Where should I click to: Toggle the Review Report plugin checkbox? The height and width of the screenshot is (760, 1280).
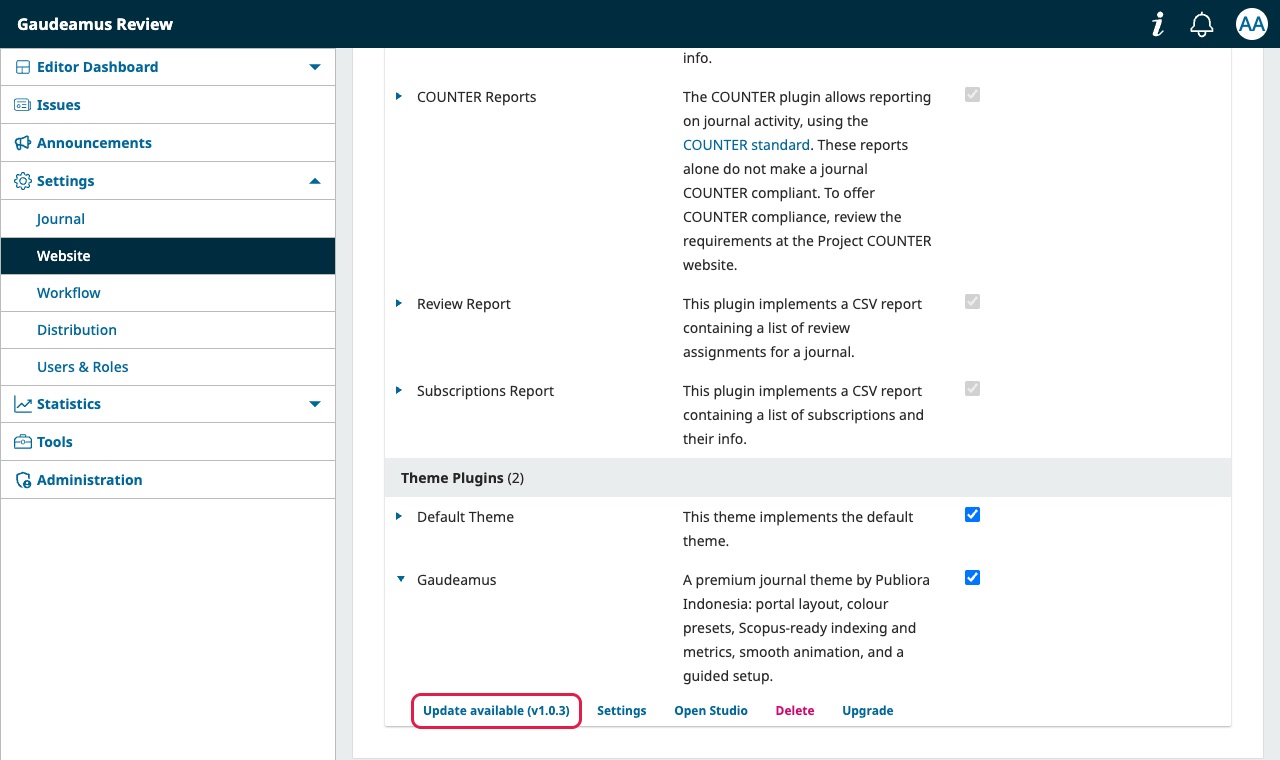(972, 302)
